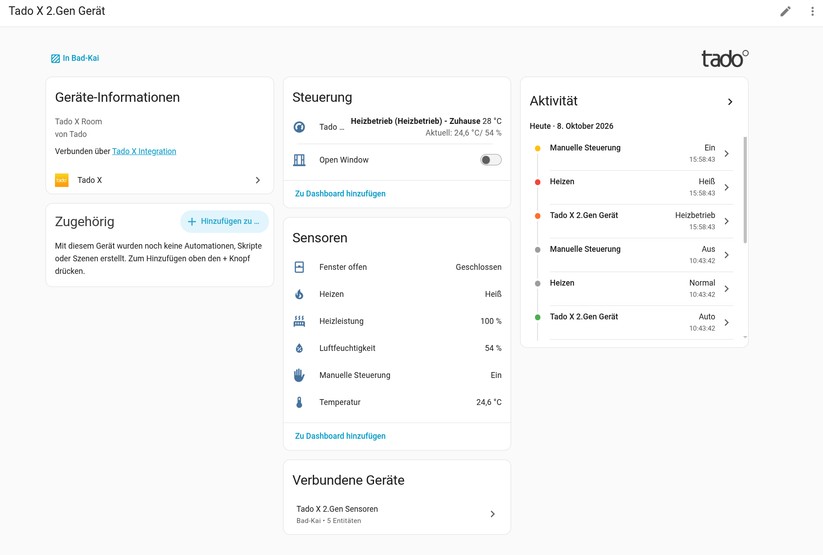
Task: Click the Bad-Kai area icon
Action: pyautogui.click(x=55, y=58)
